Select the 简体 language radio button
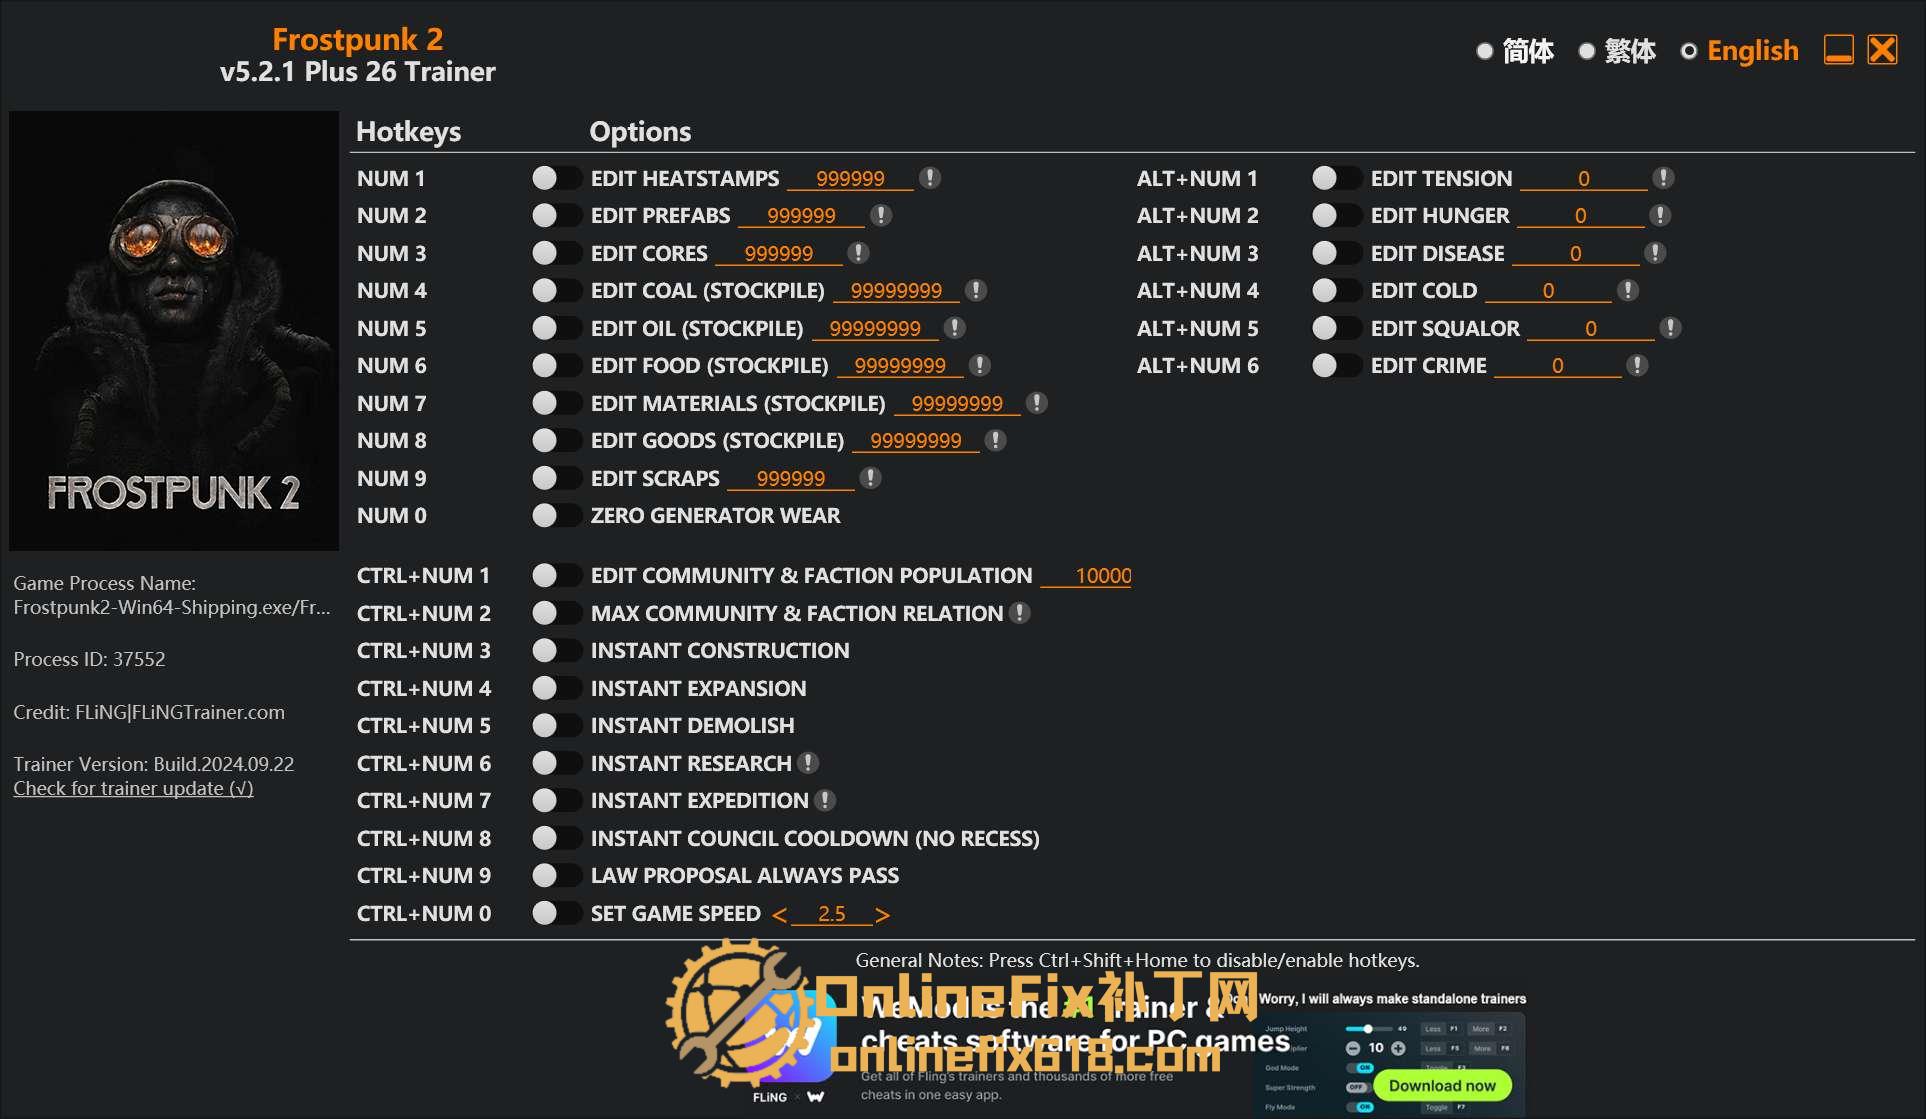 [1485, 51]
